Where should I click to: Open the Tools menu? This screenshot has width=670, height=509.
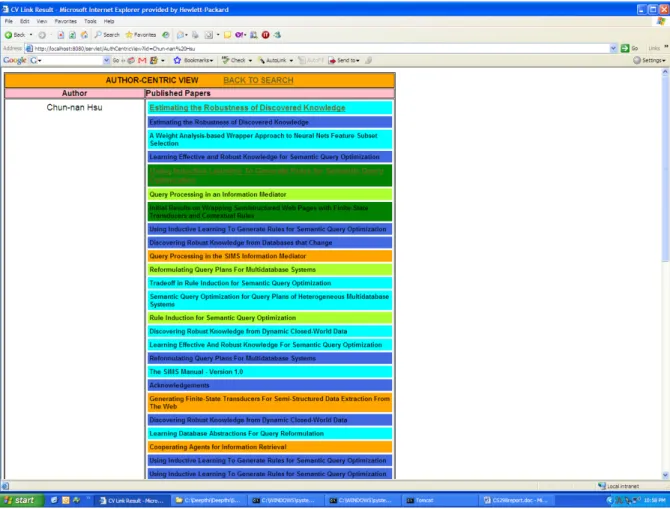[90, 21]
